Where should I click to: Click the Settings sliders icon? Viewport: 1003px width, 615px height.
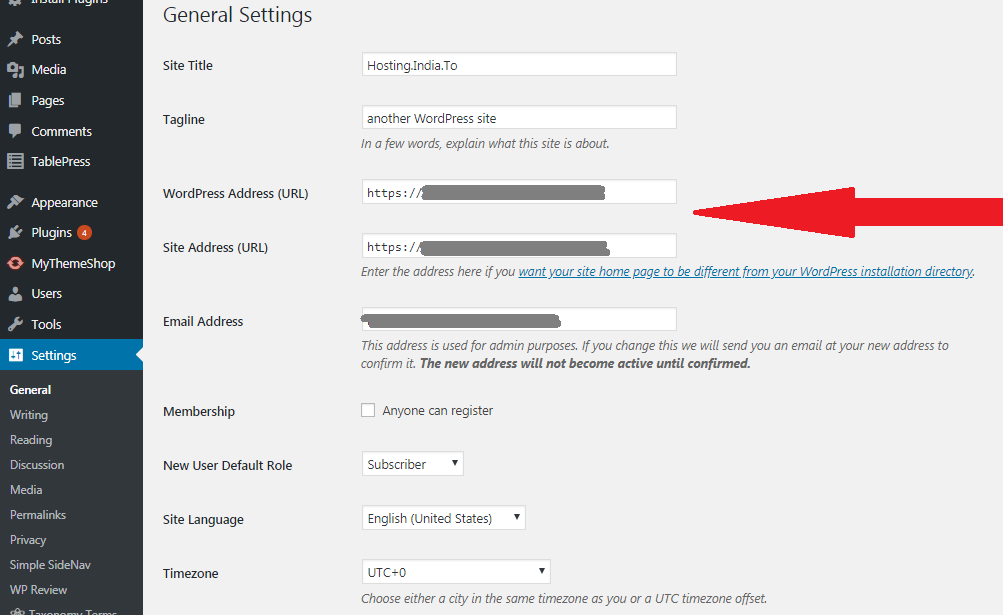pyautogui.click(x=15, y=355)
